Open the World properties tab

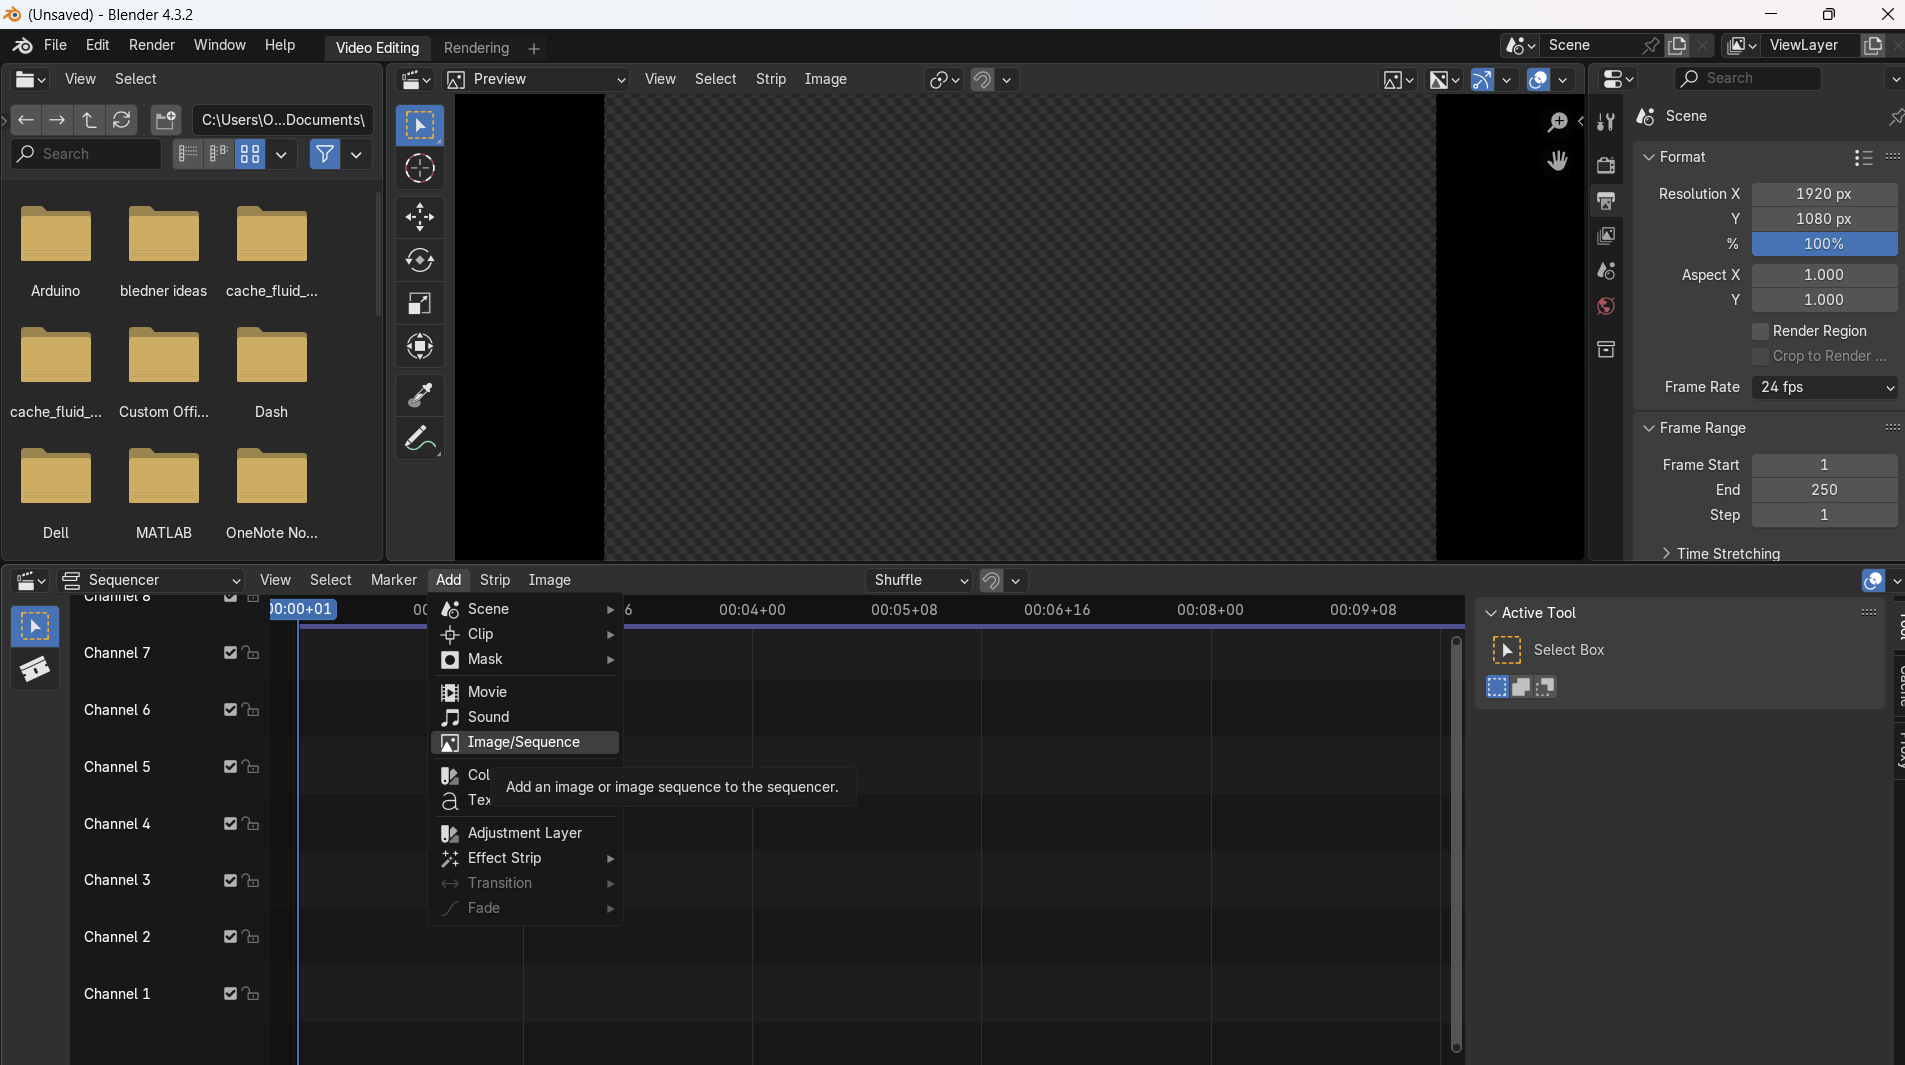(1606, 306)
